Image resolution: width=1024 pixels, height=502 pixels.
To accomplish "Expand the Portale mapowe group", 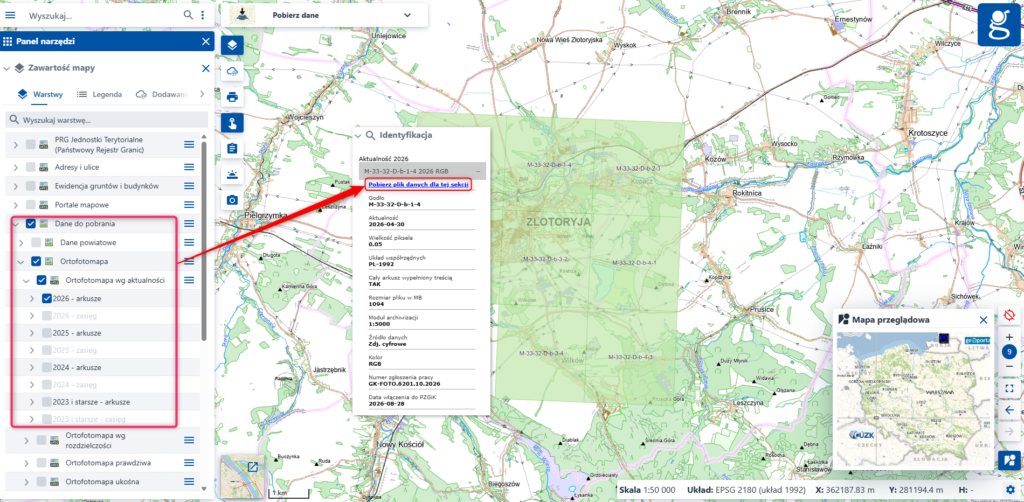I will (x=16, y=204).
